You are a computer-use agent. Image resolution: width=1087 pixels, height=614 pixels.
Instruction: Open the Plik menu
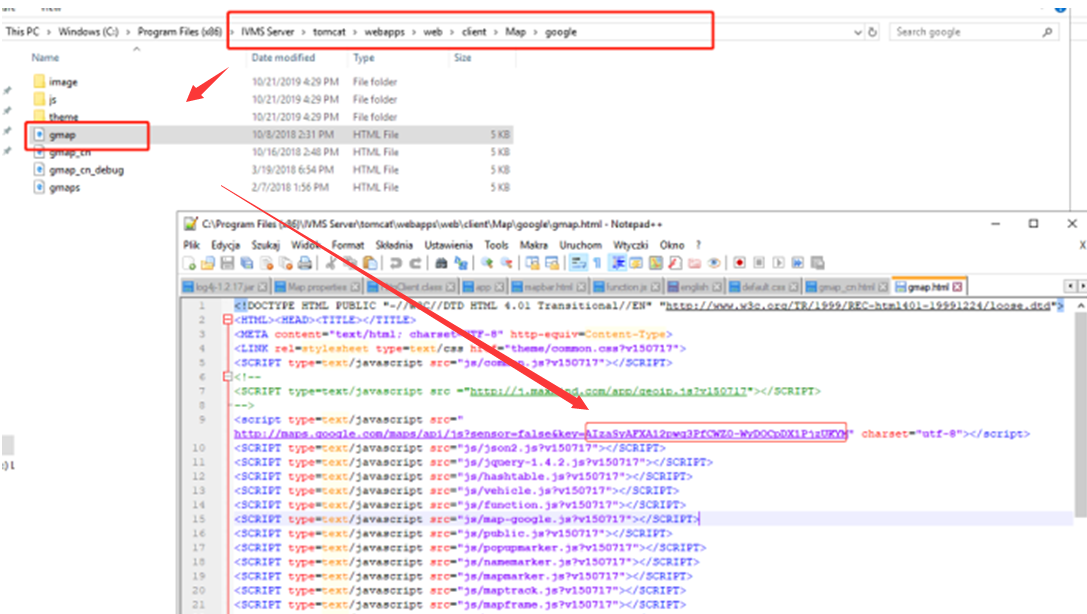[191, 245]
